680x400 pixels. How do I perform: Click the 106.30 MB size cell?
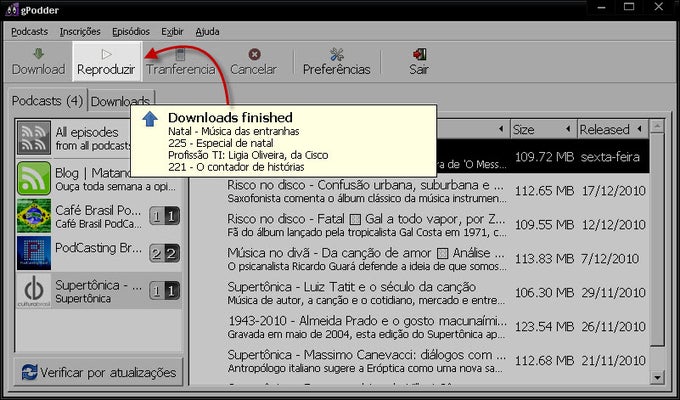(x=544, y=292)
